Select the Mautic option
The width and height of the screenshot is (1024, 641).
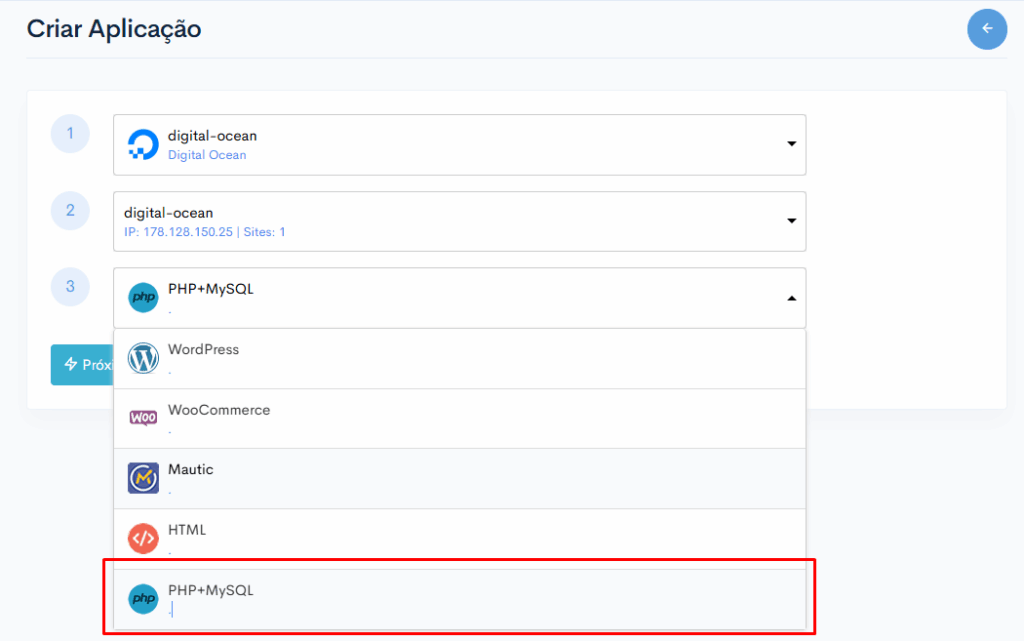[x=460, y=478]
